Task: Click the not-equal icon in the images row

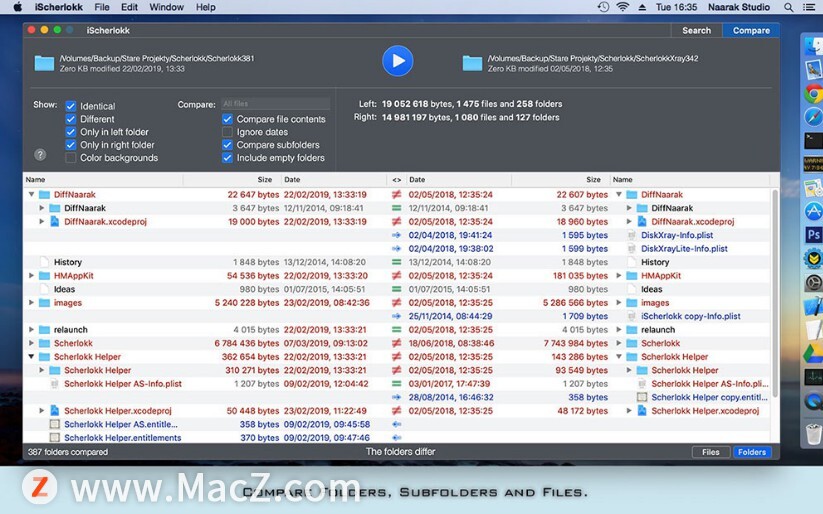Action: (x=396, y=302)
